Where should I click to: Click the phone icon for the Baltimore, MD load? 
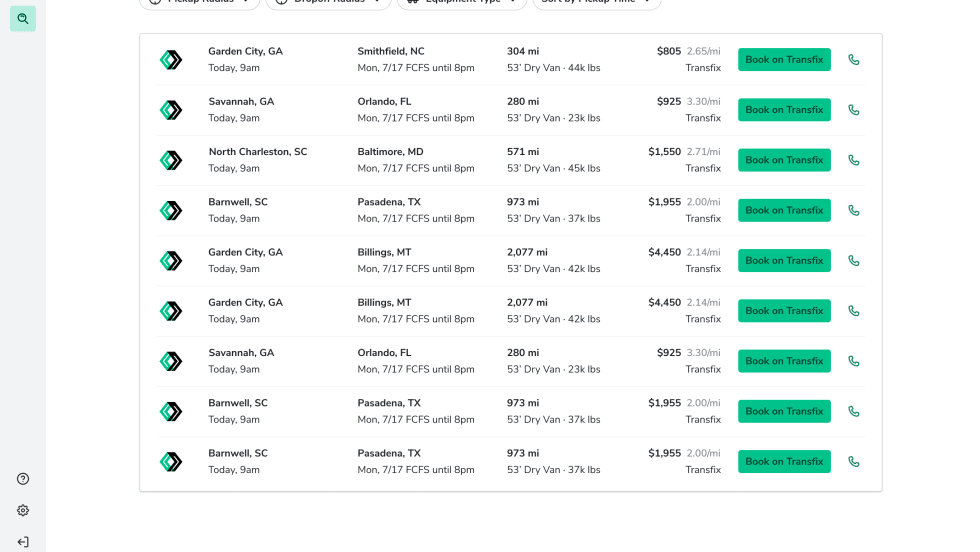click(853, 160)
